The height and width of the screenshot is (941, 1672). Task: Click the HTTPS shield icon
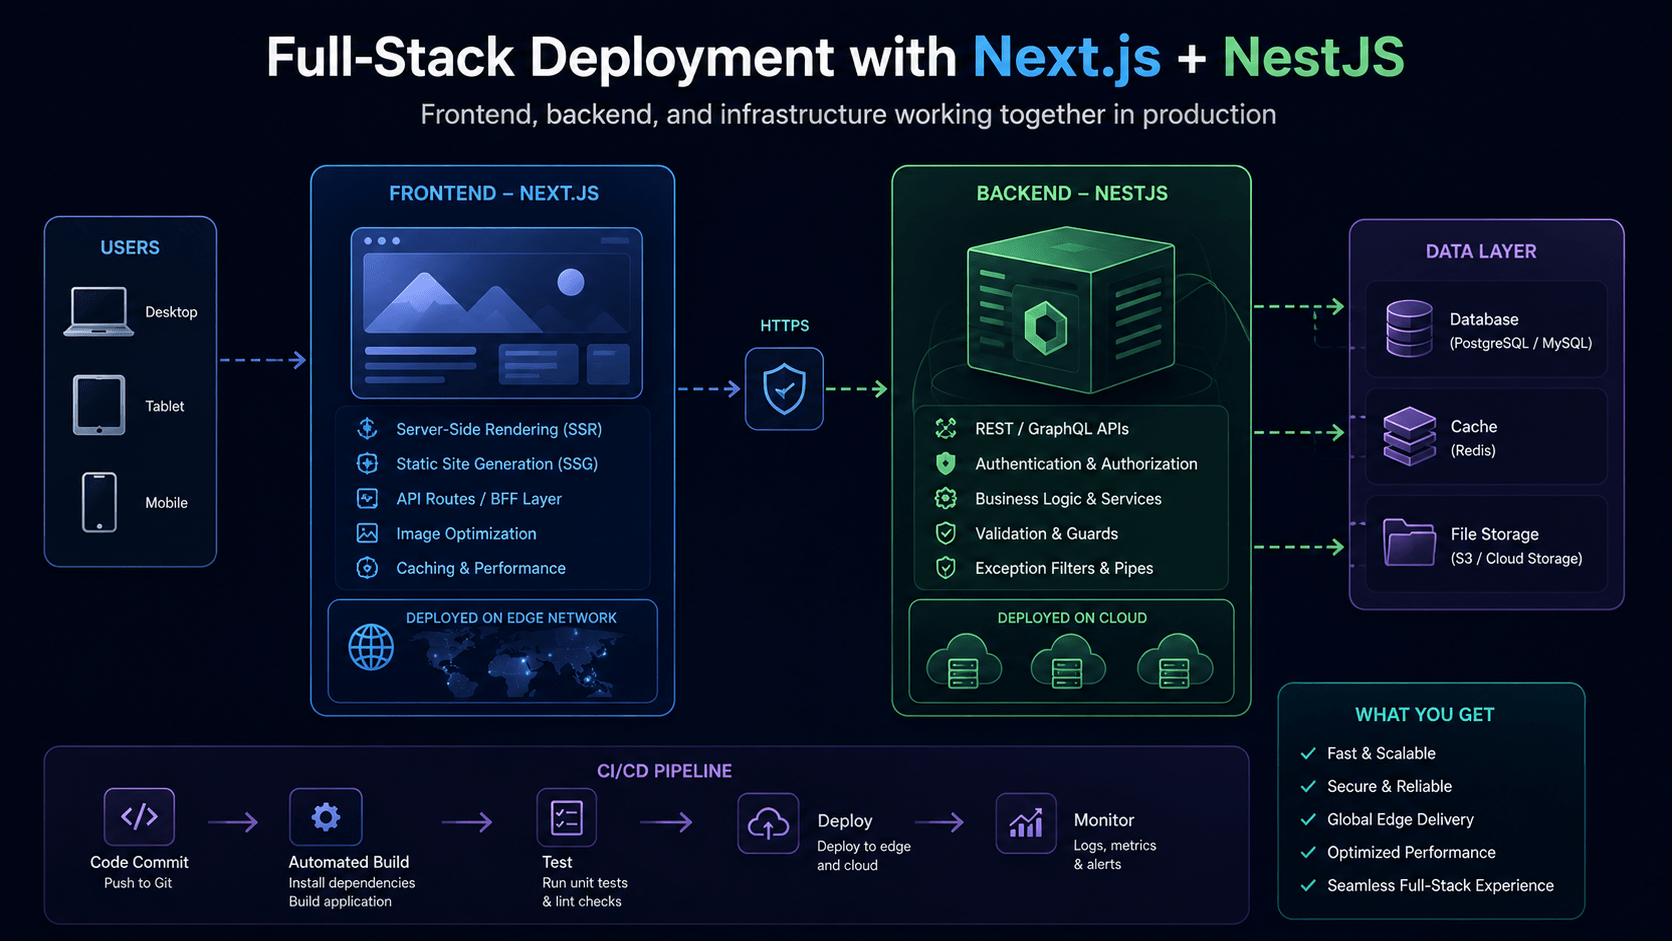tap(784, 389)
